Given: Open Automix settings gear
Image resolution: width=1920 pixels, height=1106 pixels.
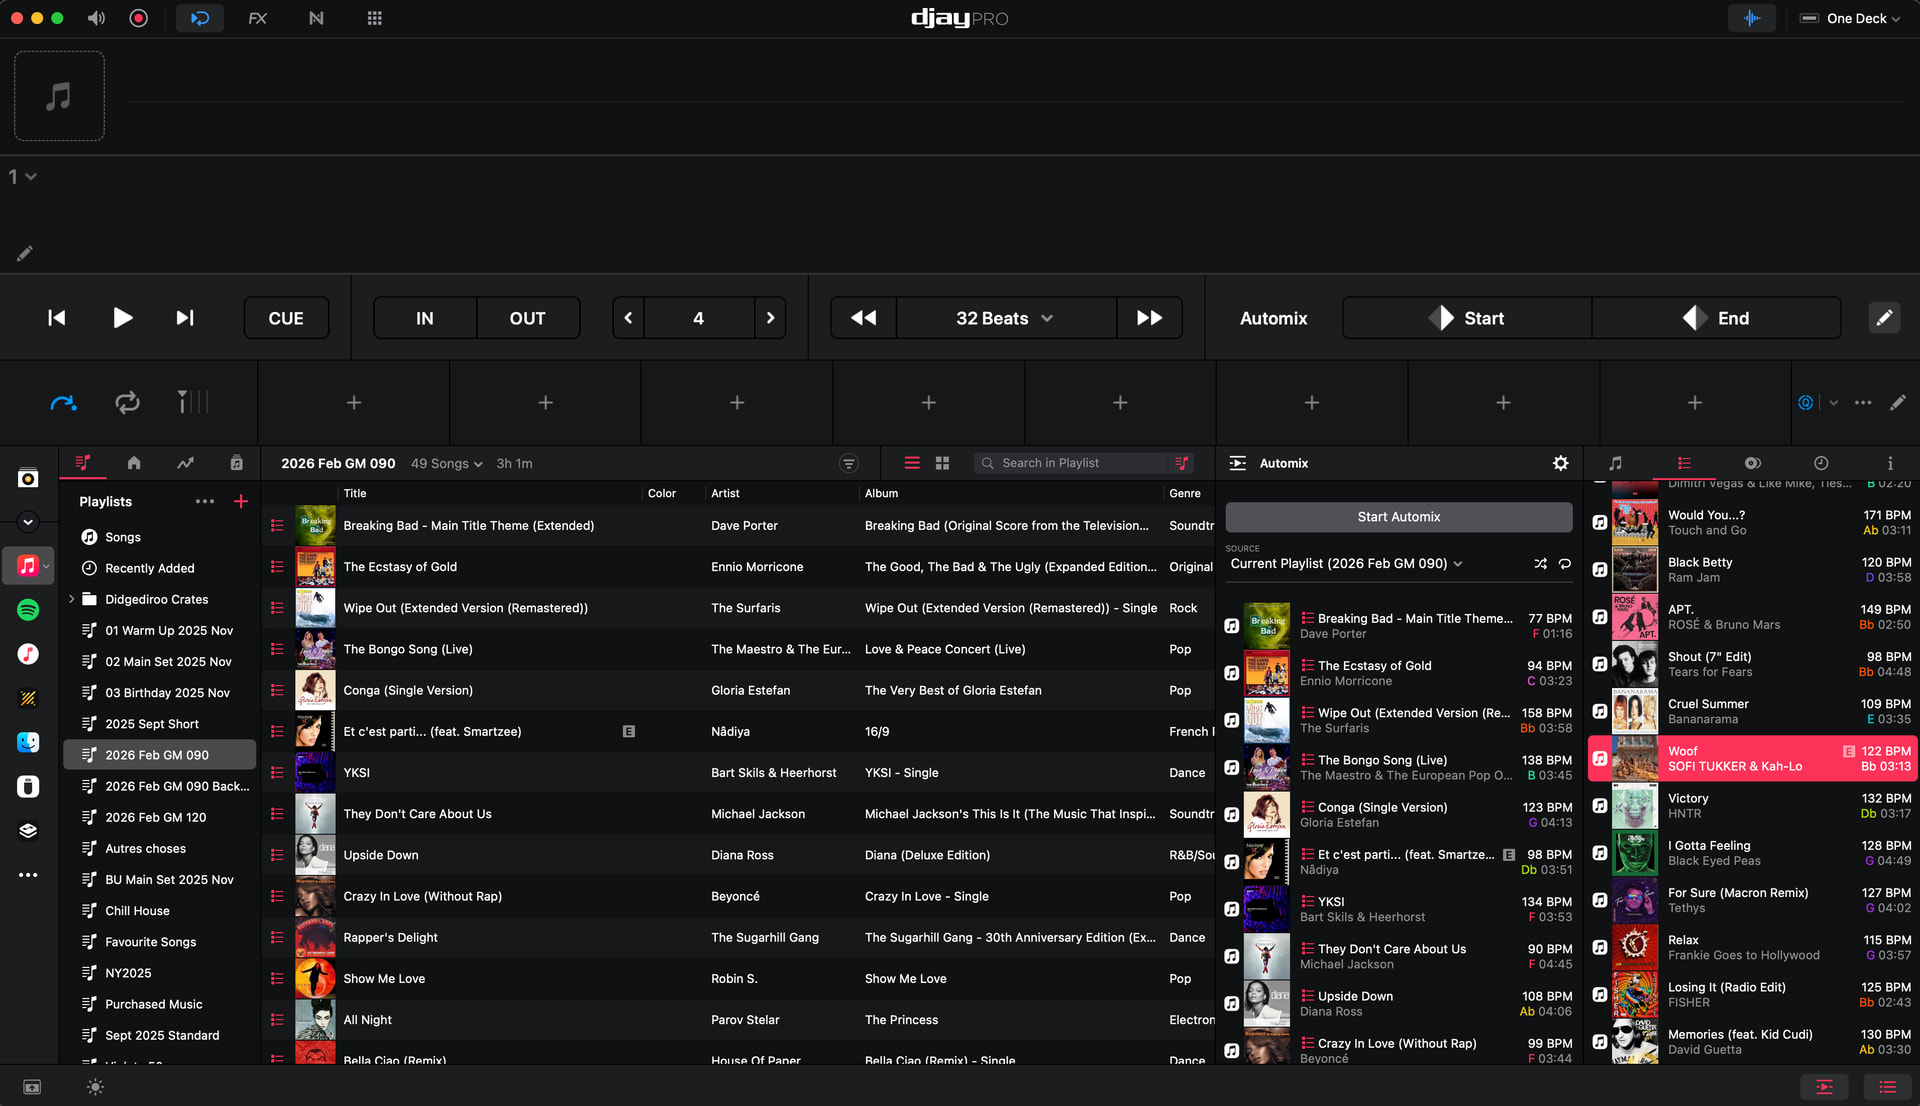Looking at the screenshot, I should point(1560,463).
